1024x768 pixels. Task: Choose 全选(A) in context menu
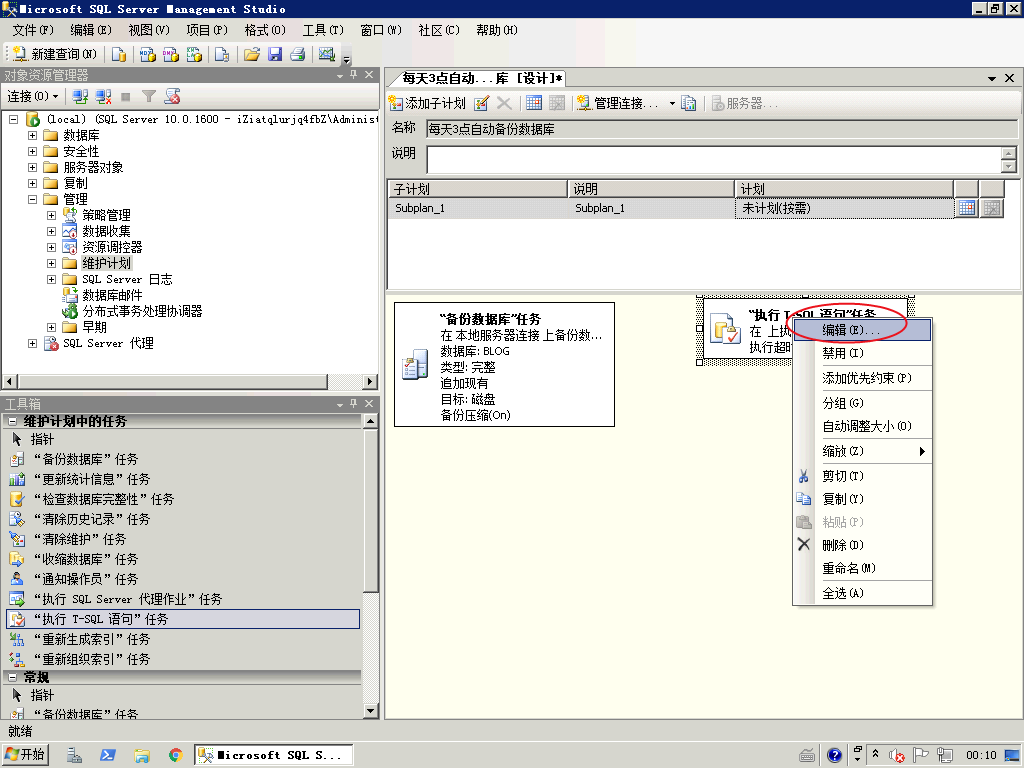(862, 594)
